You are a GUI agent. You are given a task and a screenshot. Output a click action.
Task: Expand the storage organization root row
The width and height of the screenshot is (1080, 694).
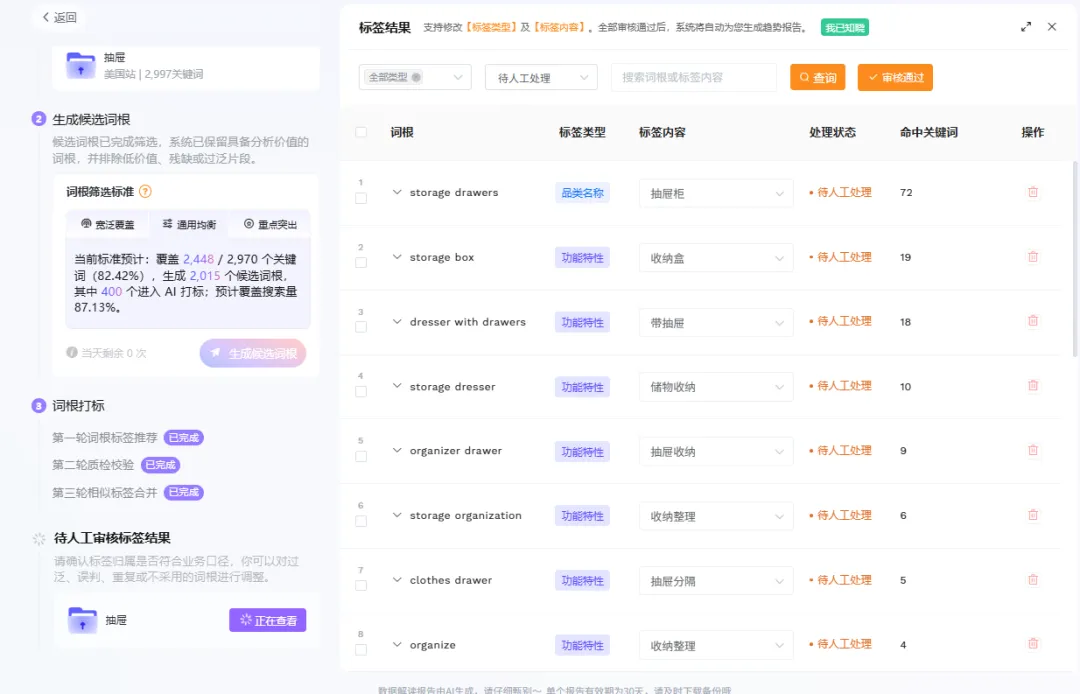pos(397,515)
